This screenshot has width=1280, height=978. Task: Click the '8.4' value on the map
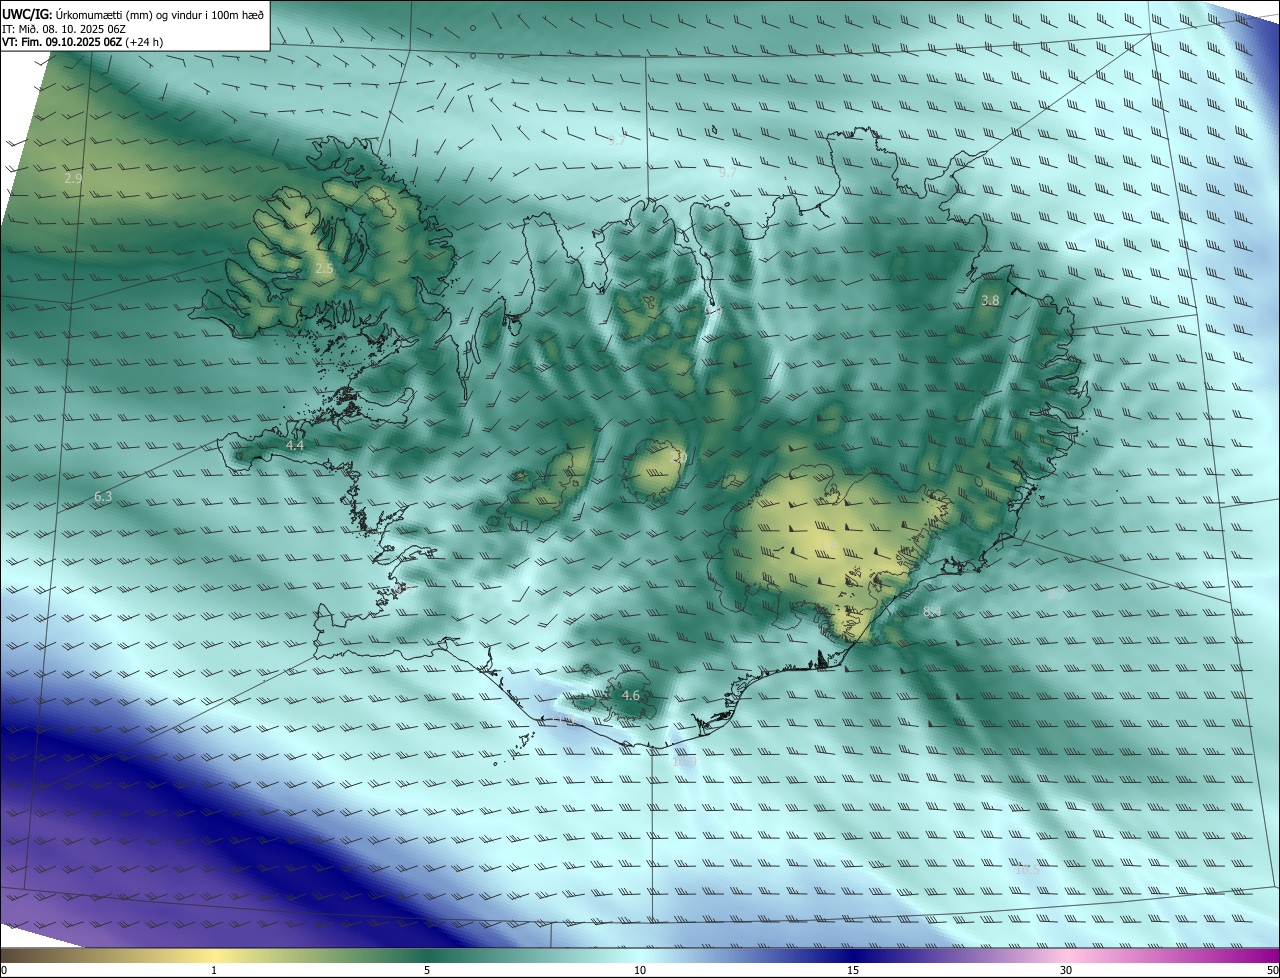[x=932, y=611]
